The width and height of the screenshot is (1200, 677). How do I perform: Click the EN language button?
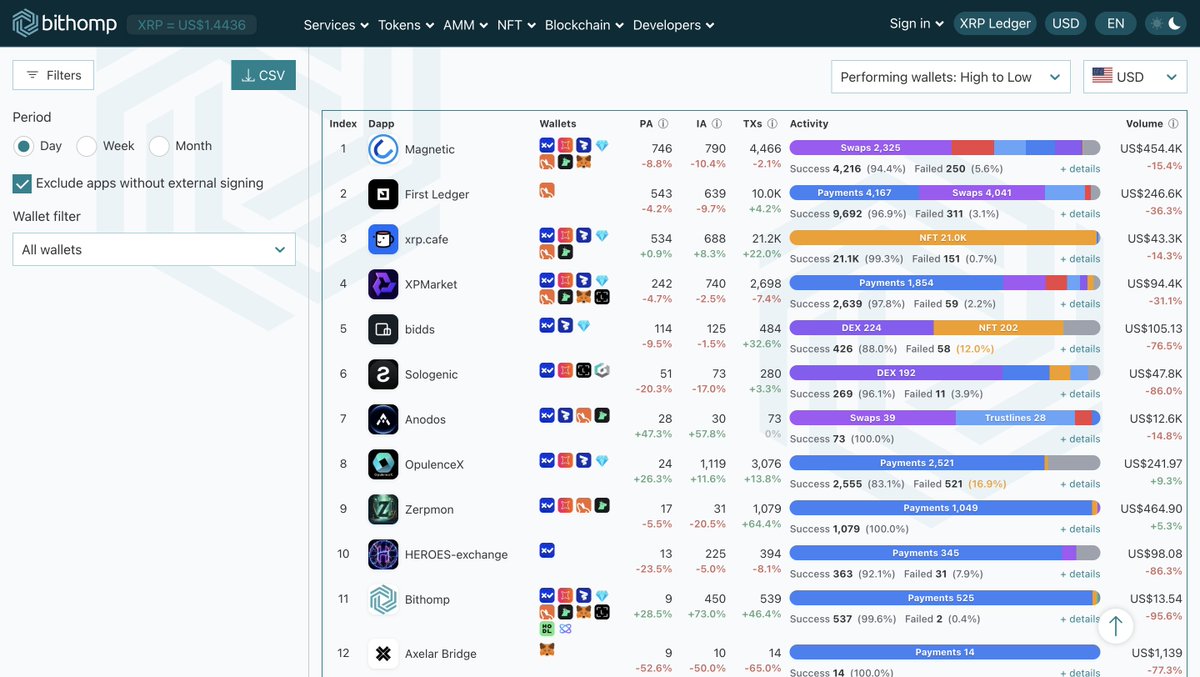tap(1116, 23)
